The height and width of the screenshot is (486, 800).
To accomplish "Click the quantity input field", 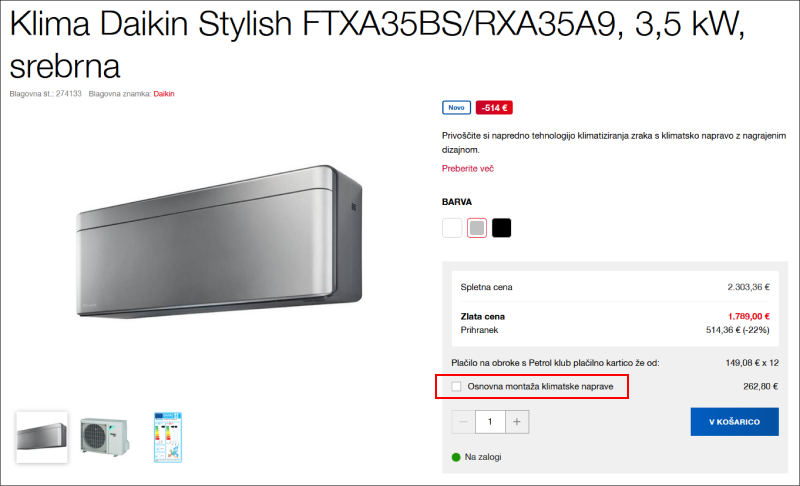I will tap(490, 422).
